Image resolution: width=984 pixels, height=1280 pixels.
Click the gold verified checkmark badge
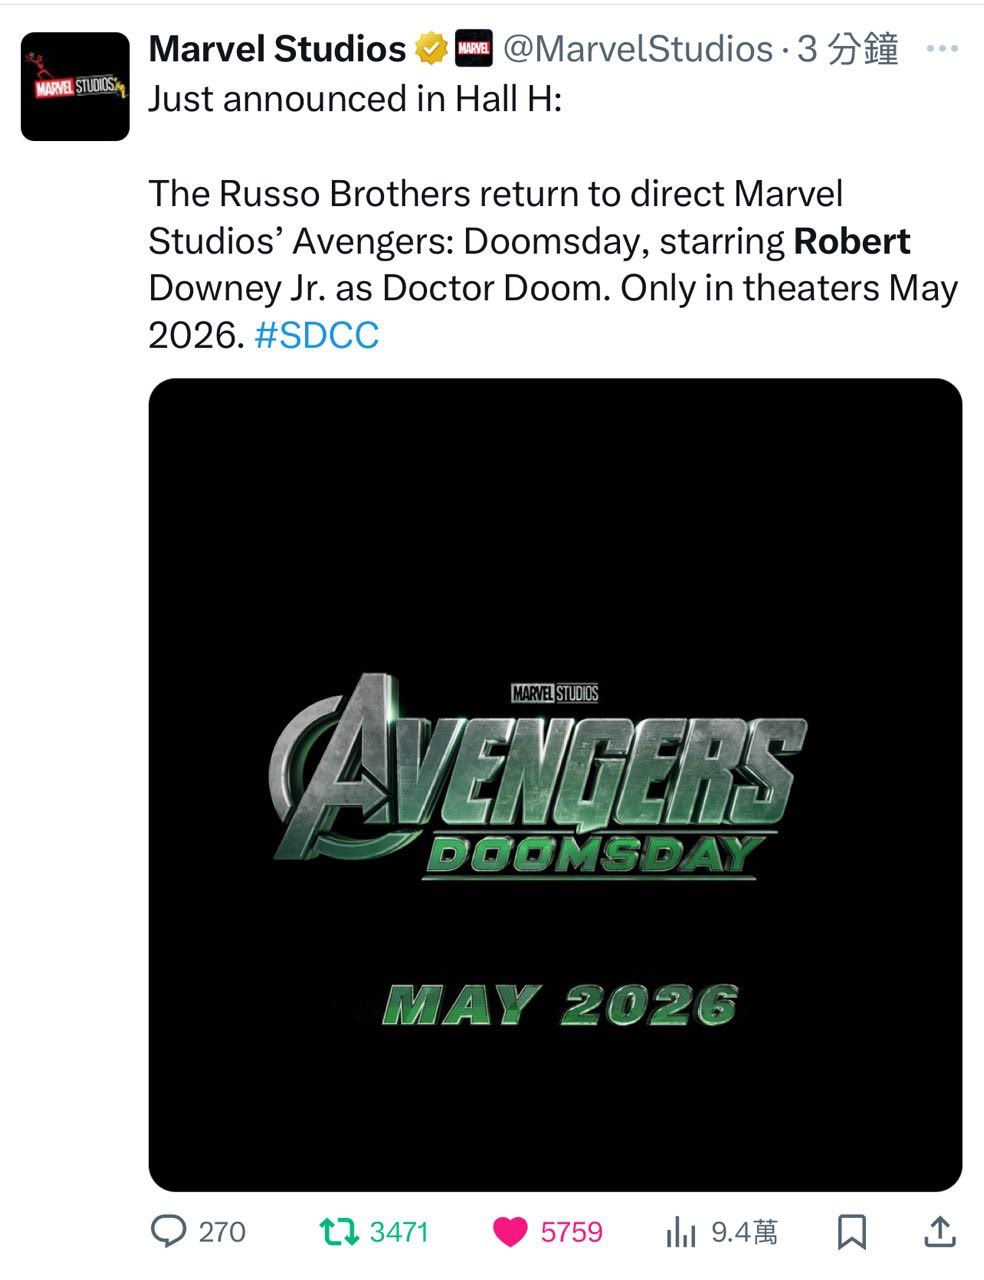[x=430, y=48]
